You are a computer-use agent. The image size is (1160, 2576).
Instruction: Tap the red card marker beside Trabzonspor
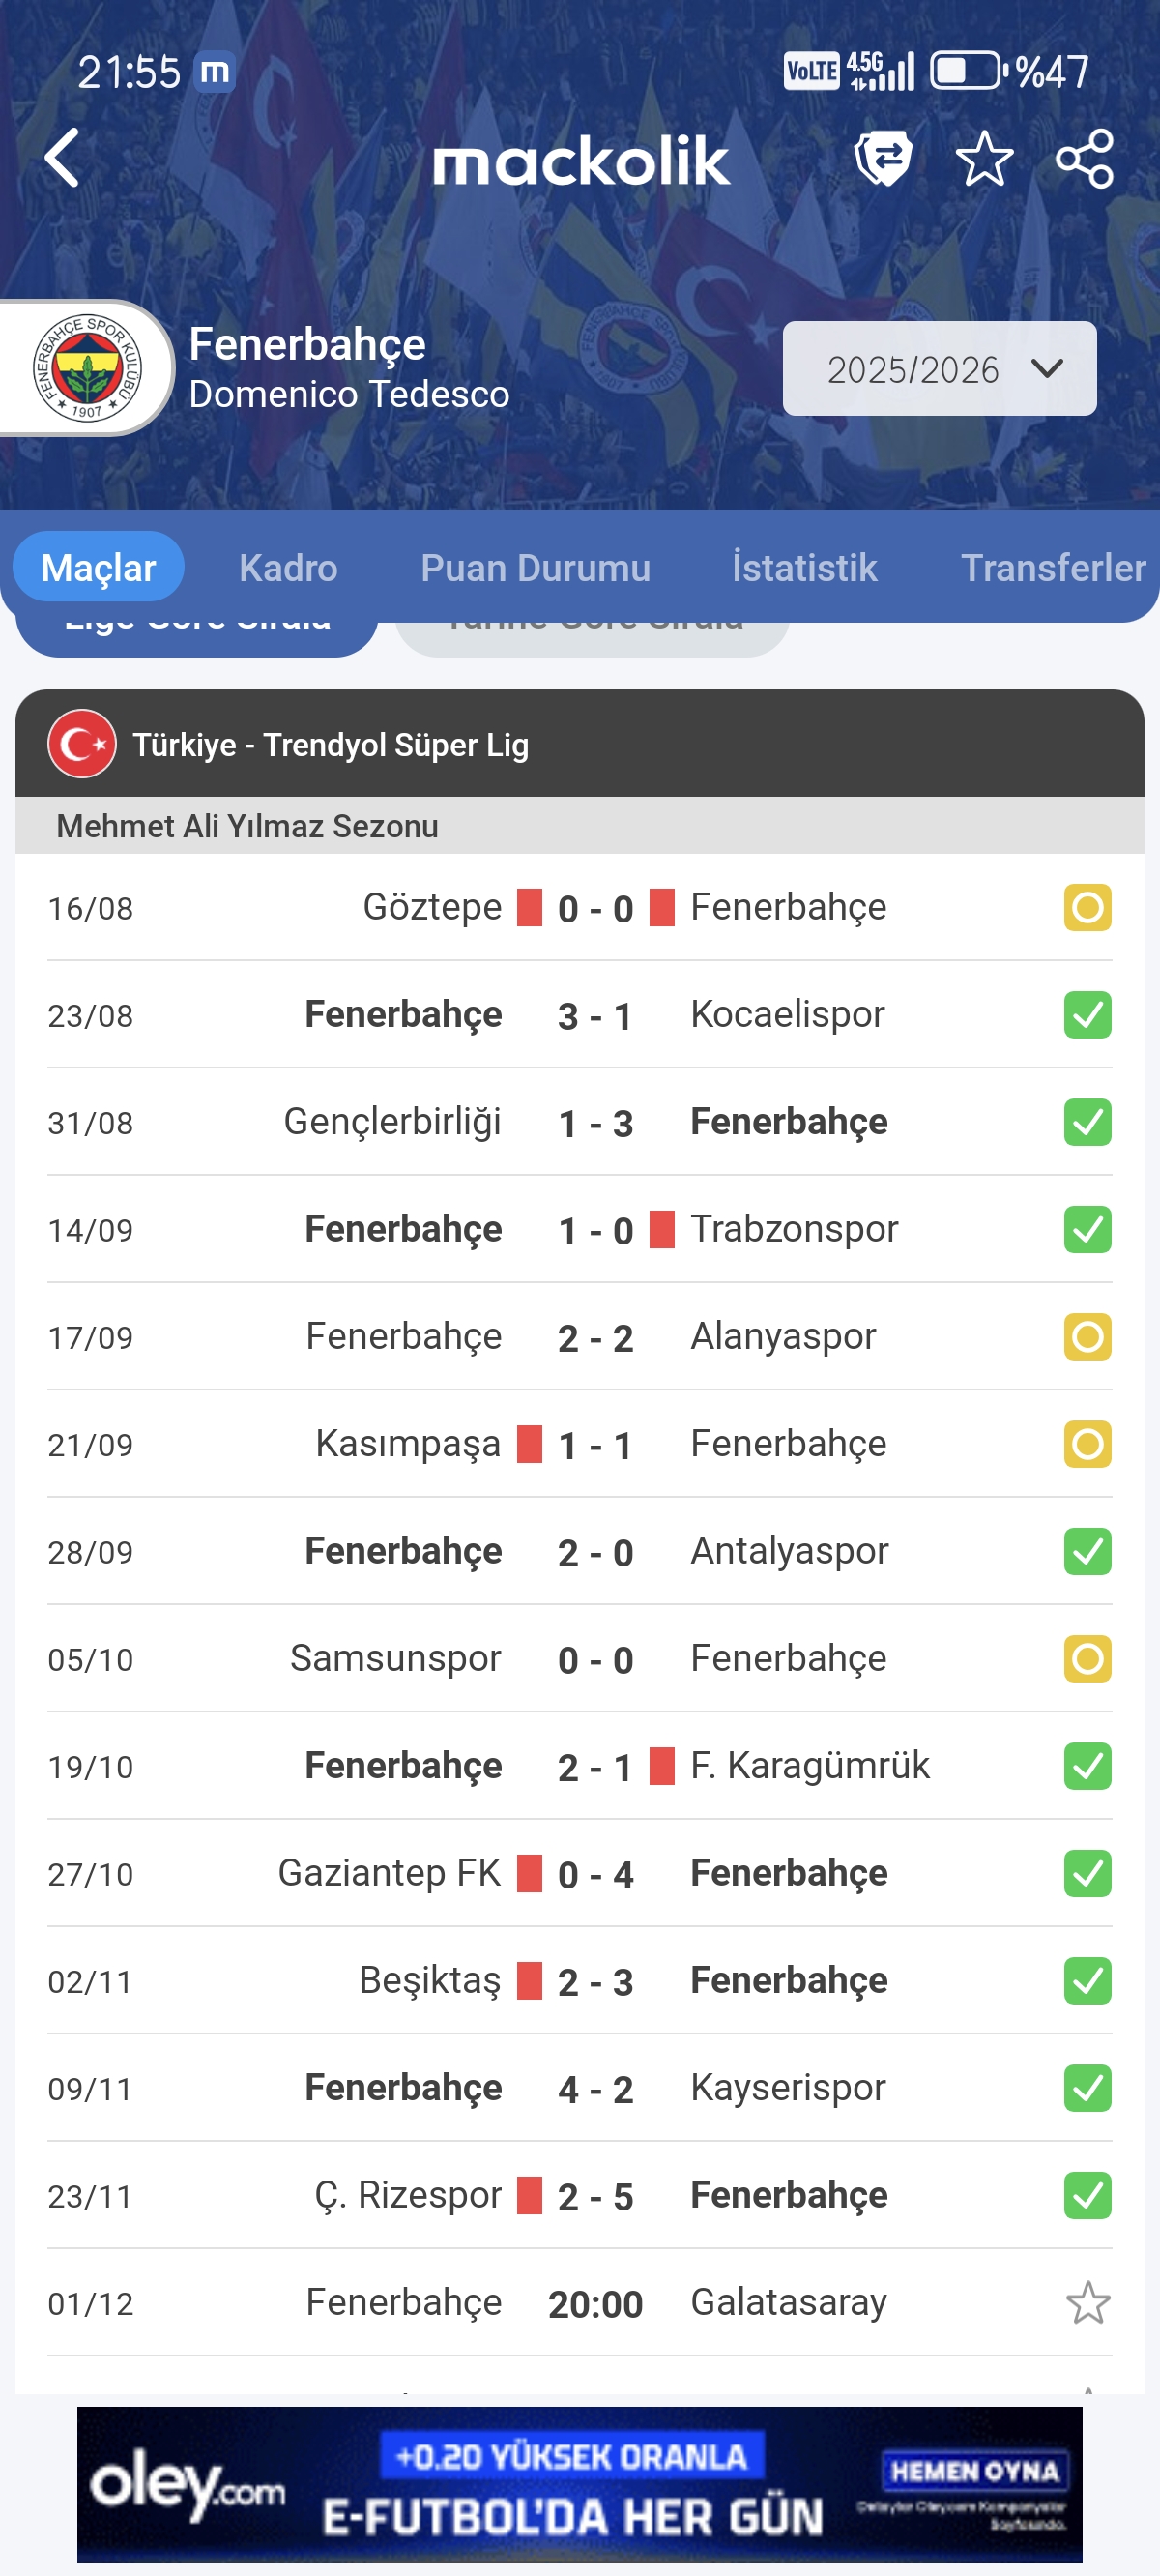click(662, 1229)
